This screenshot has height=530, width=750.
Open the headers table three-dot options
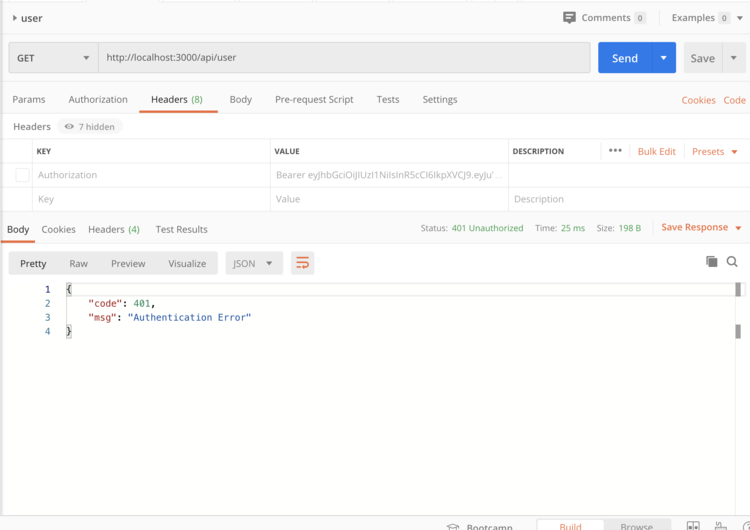615,151
